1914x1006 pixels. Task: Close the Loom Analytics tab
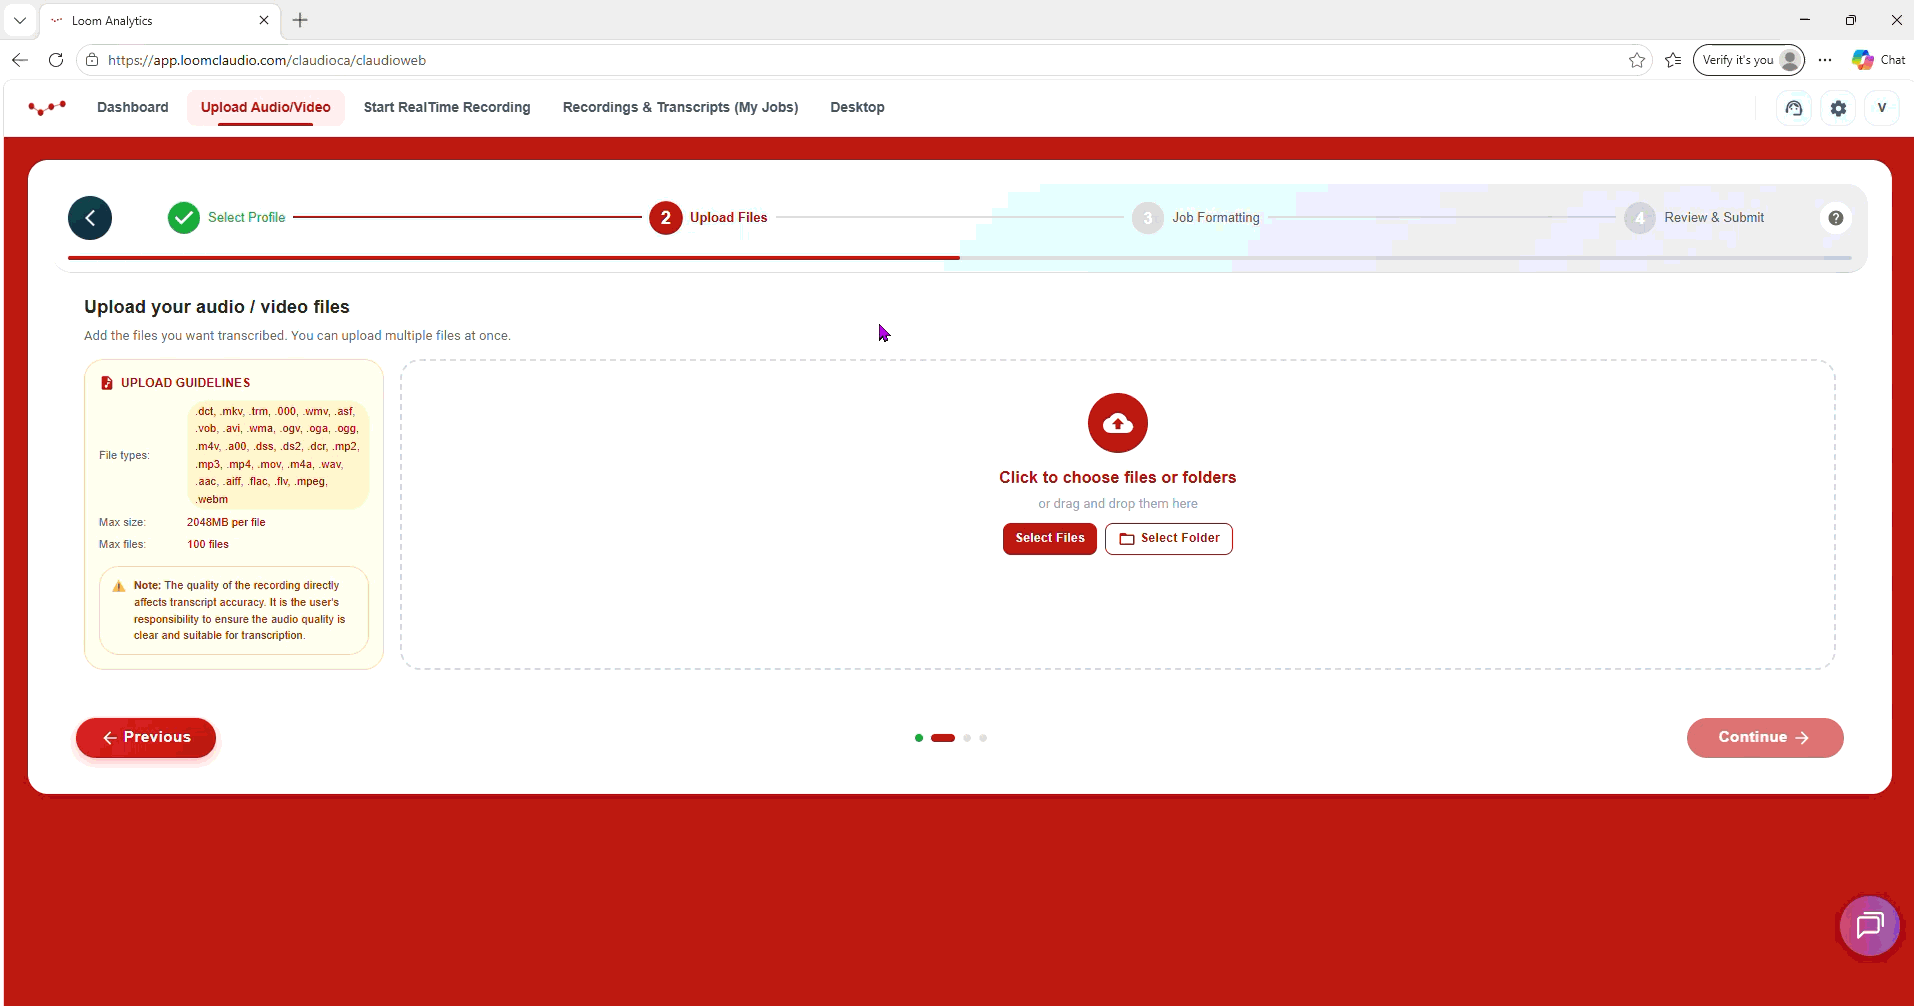[x=264, y=20]
